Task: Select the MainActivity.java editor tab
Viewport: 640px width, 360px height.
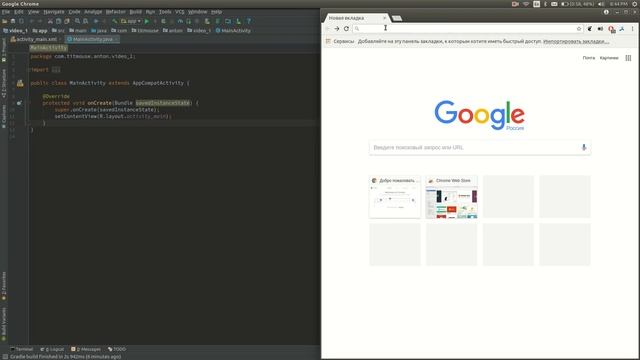Action: tap(92, 39)
